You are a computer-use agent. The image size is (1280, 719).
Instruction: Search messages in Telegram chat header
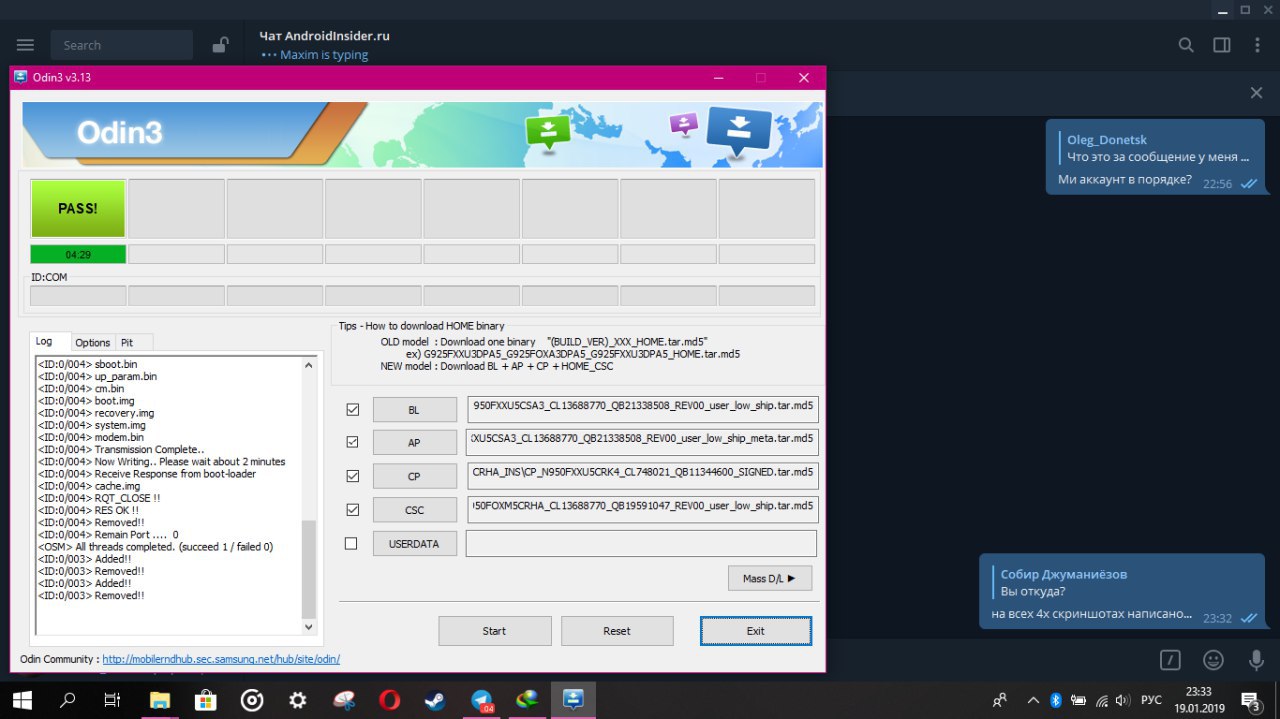(1186, 45)
